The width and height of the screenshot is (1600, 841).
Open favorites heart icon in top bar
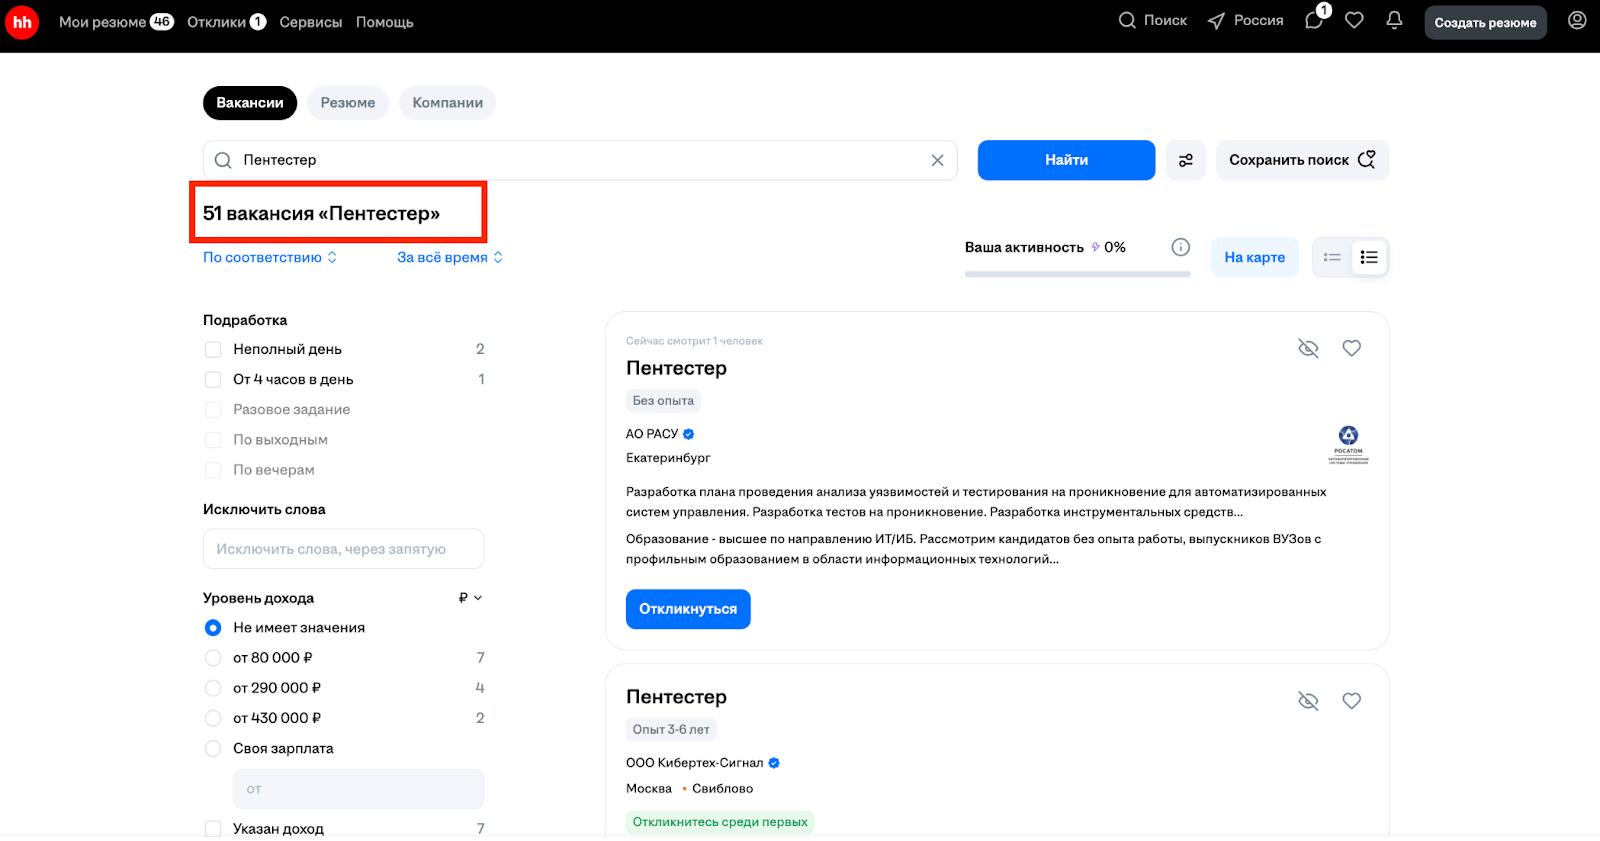point(1354,21)
